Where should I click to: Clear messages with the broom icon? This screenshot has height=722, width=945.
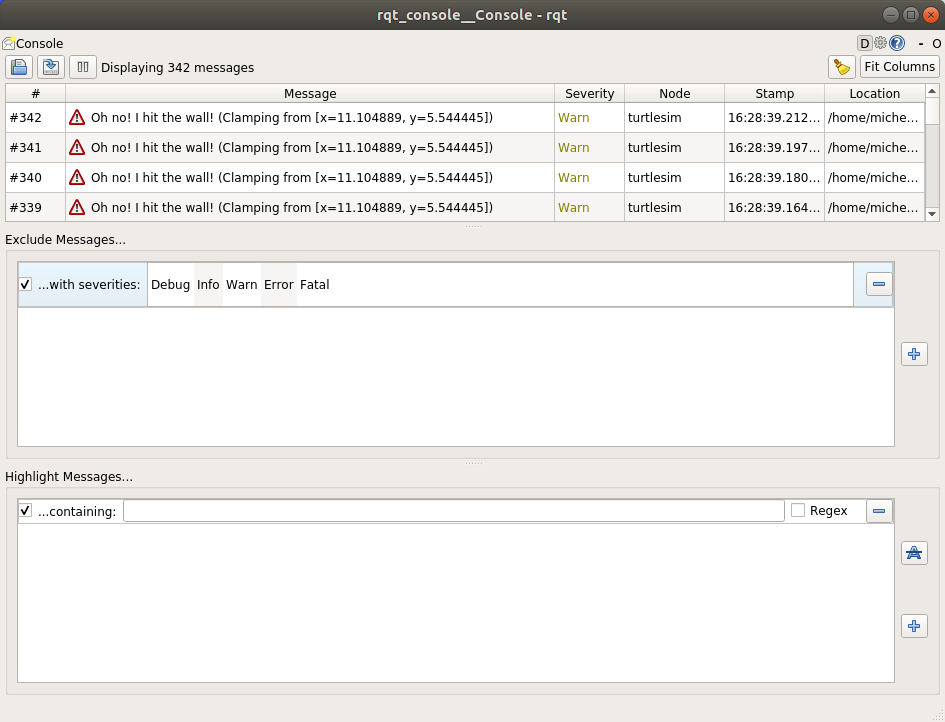[841, 67]
